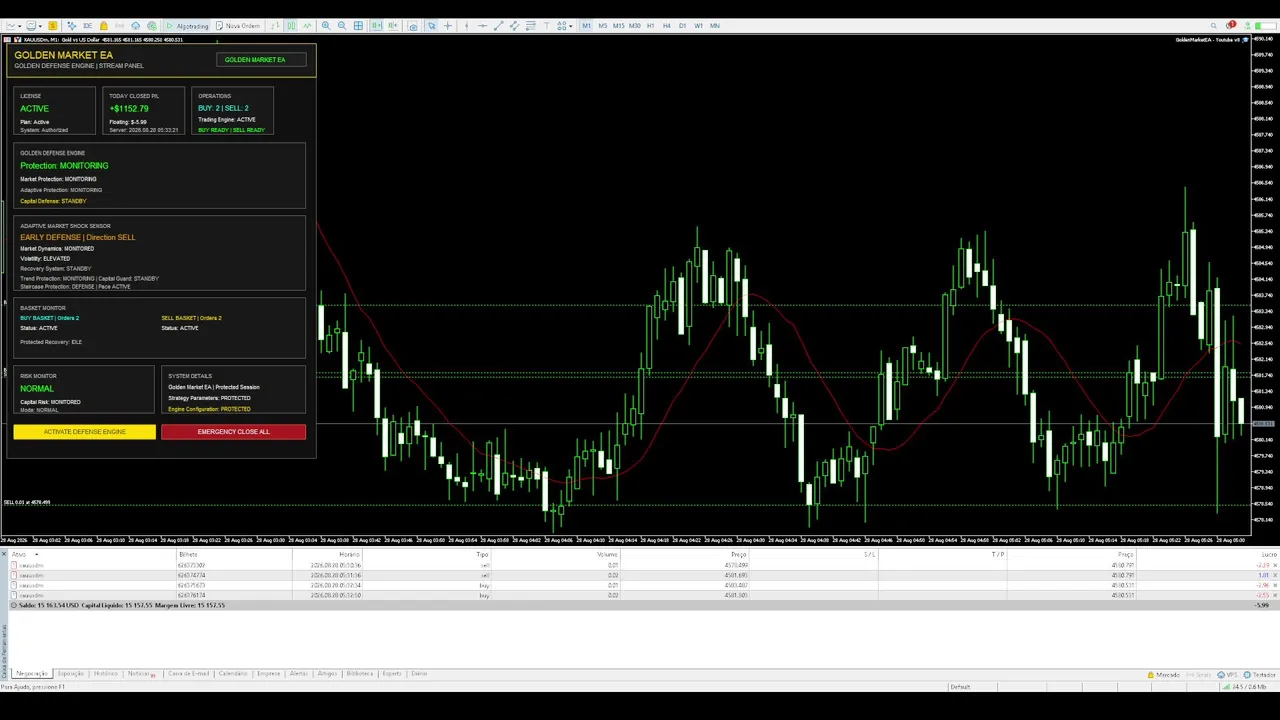
Task: Click the yellow dollar sign toolbar icon
Action: click(52, 26)
